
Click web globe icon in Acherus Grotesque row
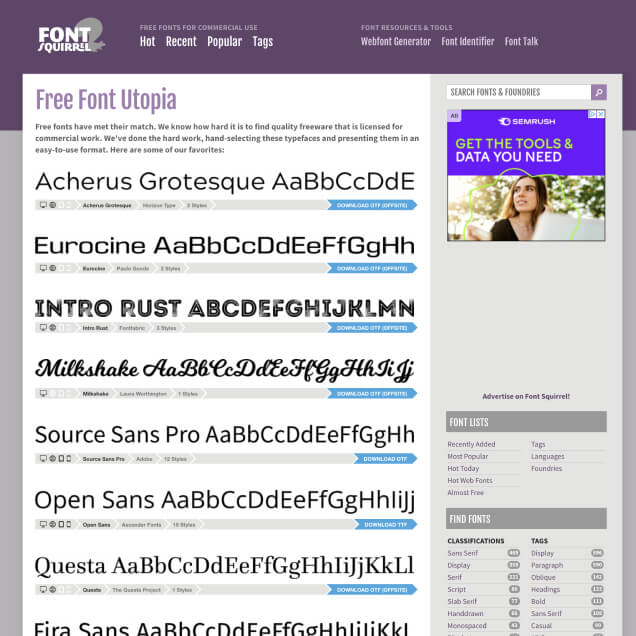[x=53, y=205]
